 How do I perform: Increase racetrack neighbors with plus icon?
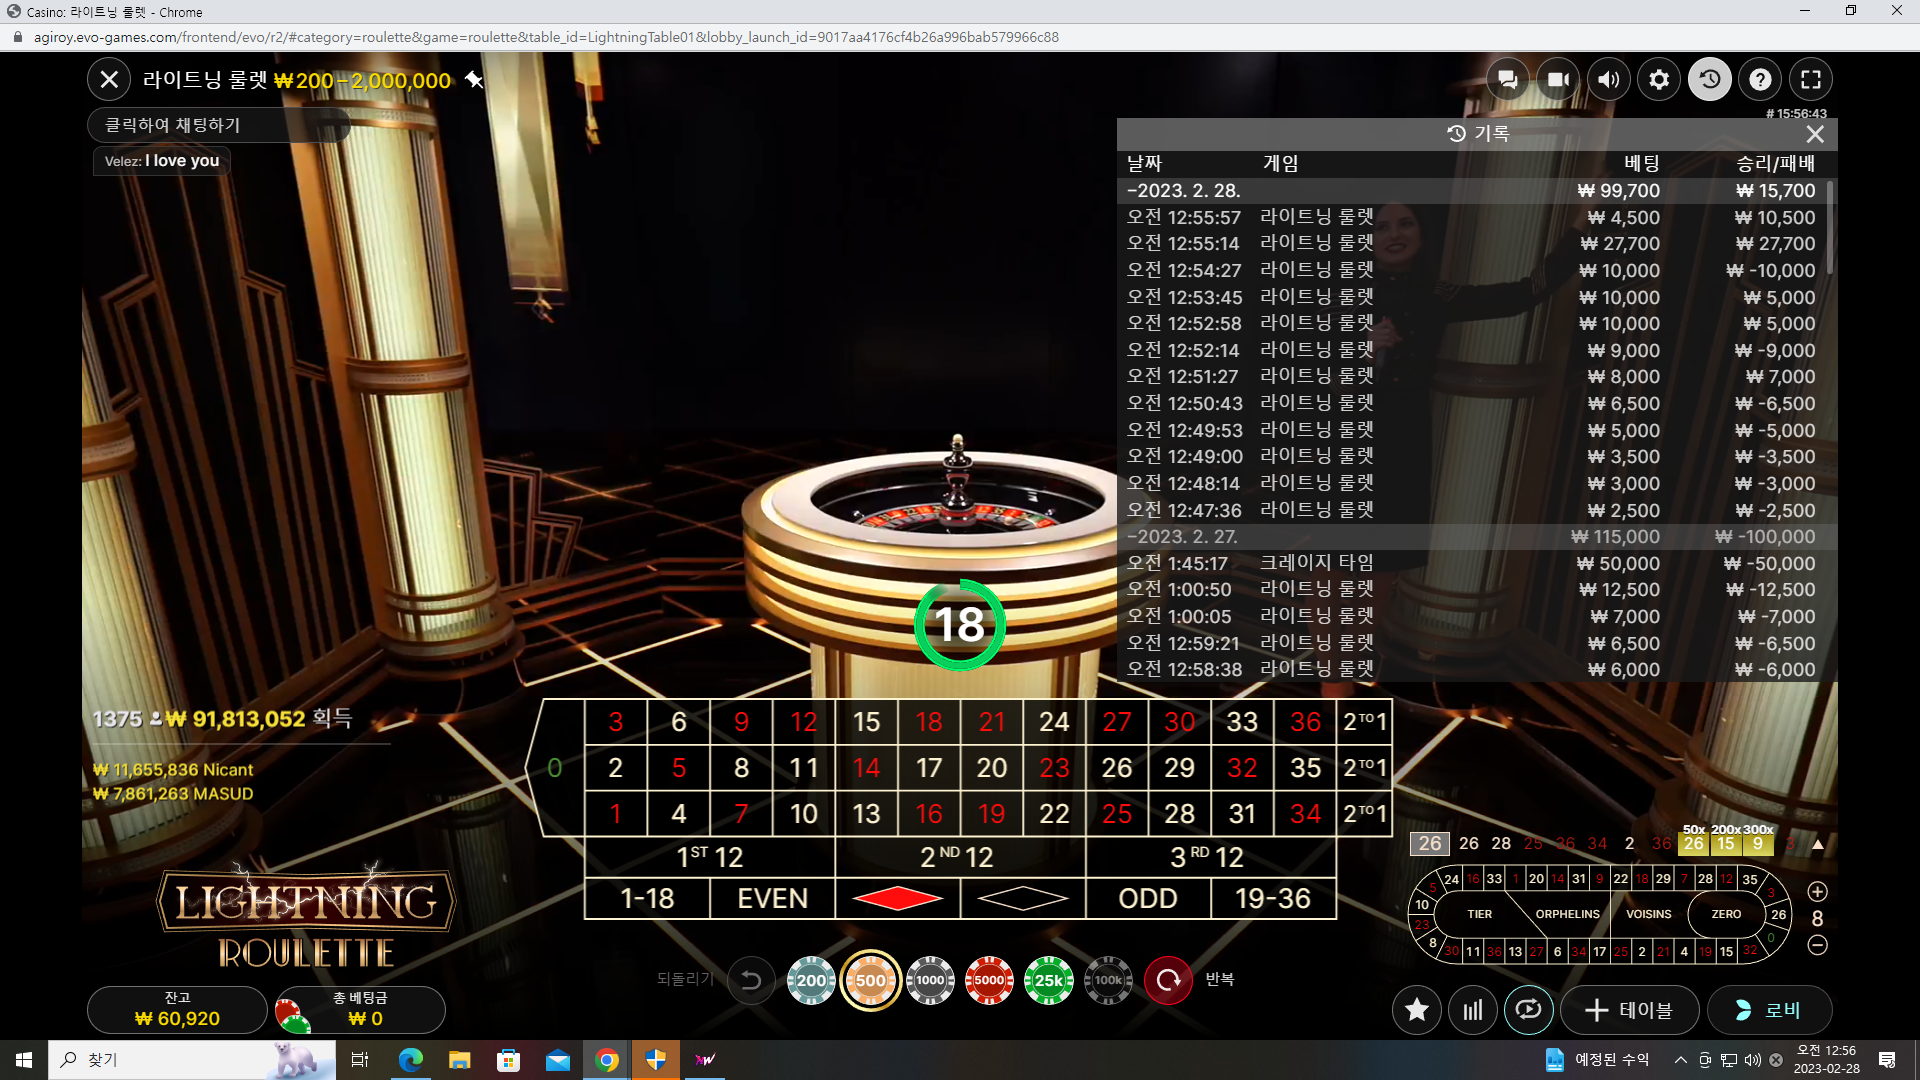click(x=1818, y=891)
